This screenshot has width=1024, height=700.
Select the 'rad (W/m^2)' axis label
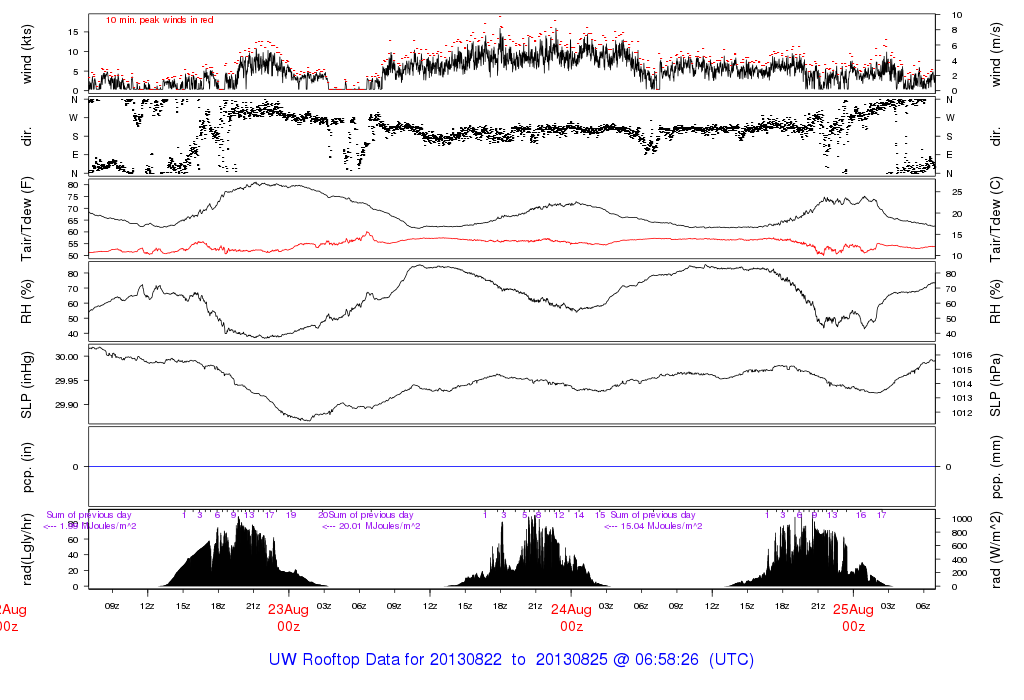point(995,549)
